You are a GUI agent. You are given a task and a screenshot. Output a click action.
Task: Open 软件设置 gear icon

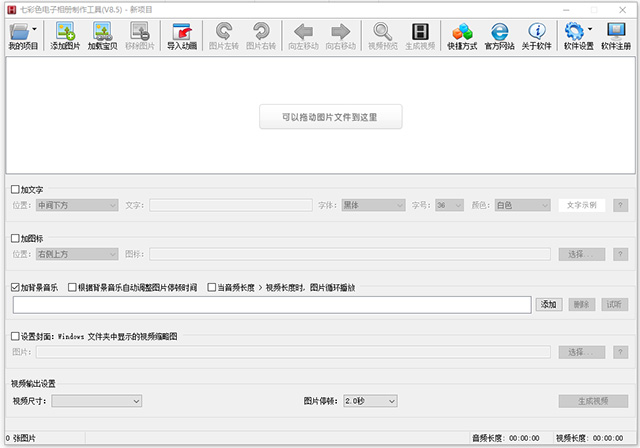(x=574, y=31)
